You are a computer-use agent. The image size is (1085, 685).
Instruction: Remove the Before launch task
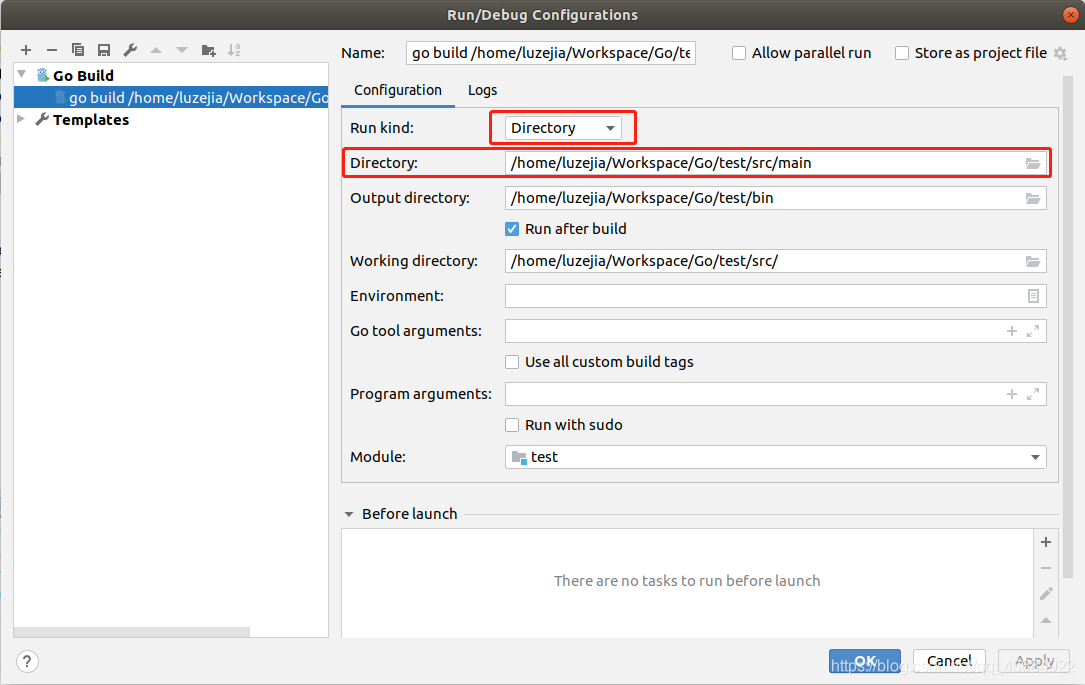pyautogui.click(x=1046, y=568)
